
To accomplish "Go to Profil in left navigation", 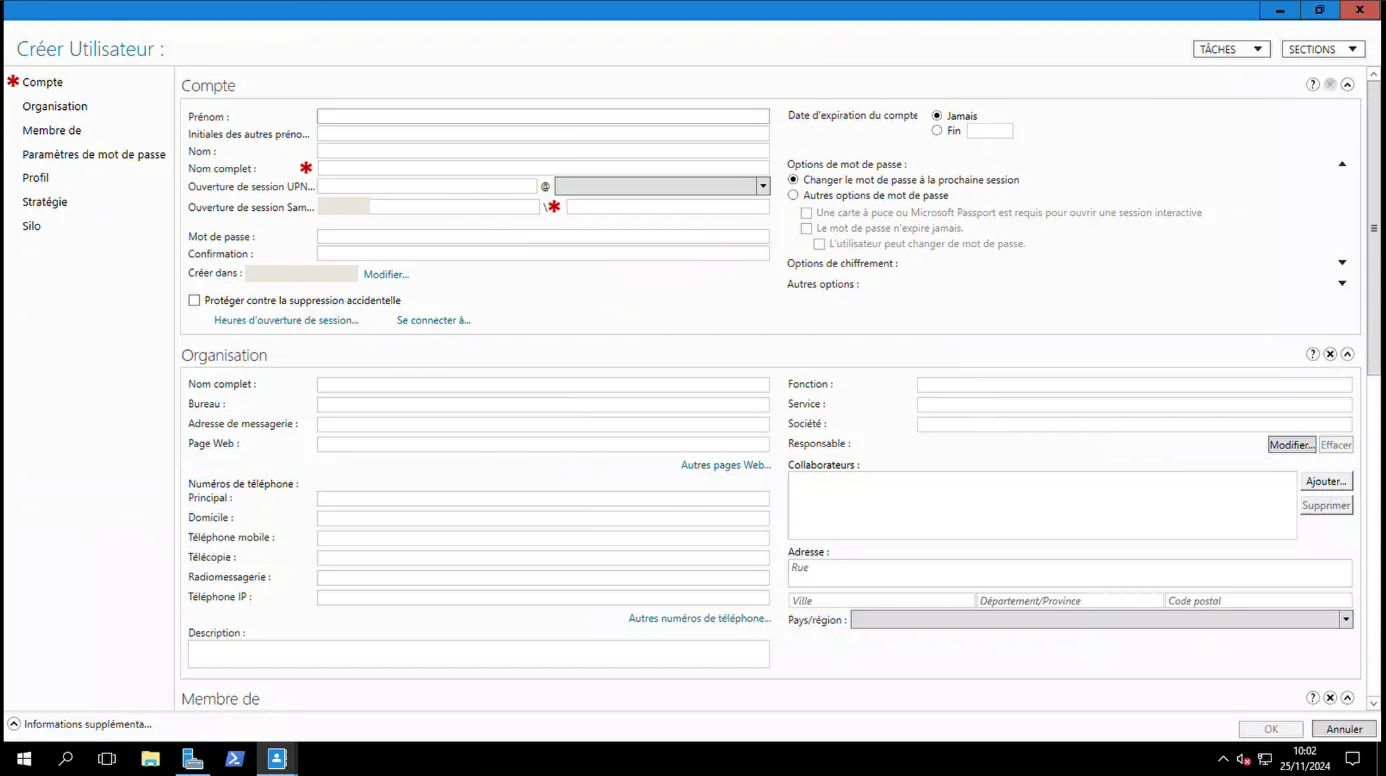I will 36,178.
